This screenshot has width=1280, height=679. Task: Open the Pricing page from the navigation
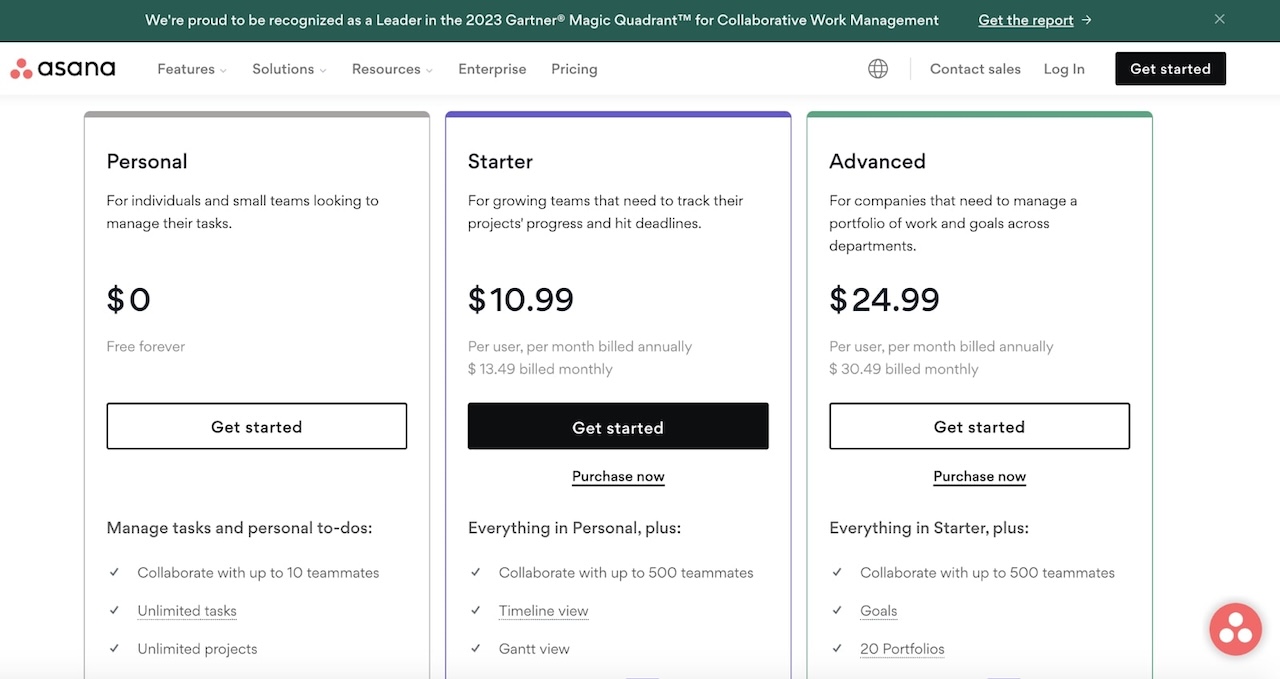coord(574,69)
